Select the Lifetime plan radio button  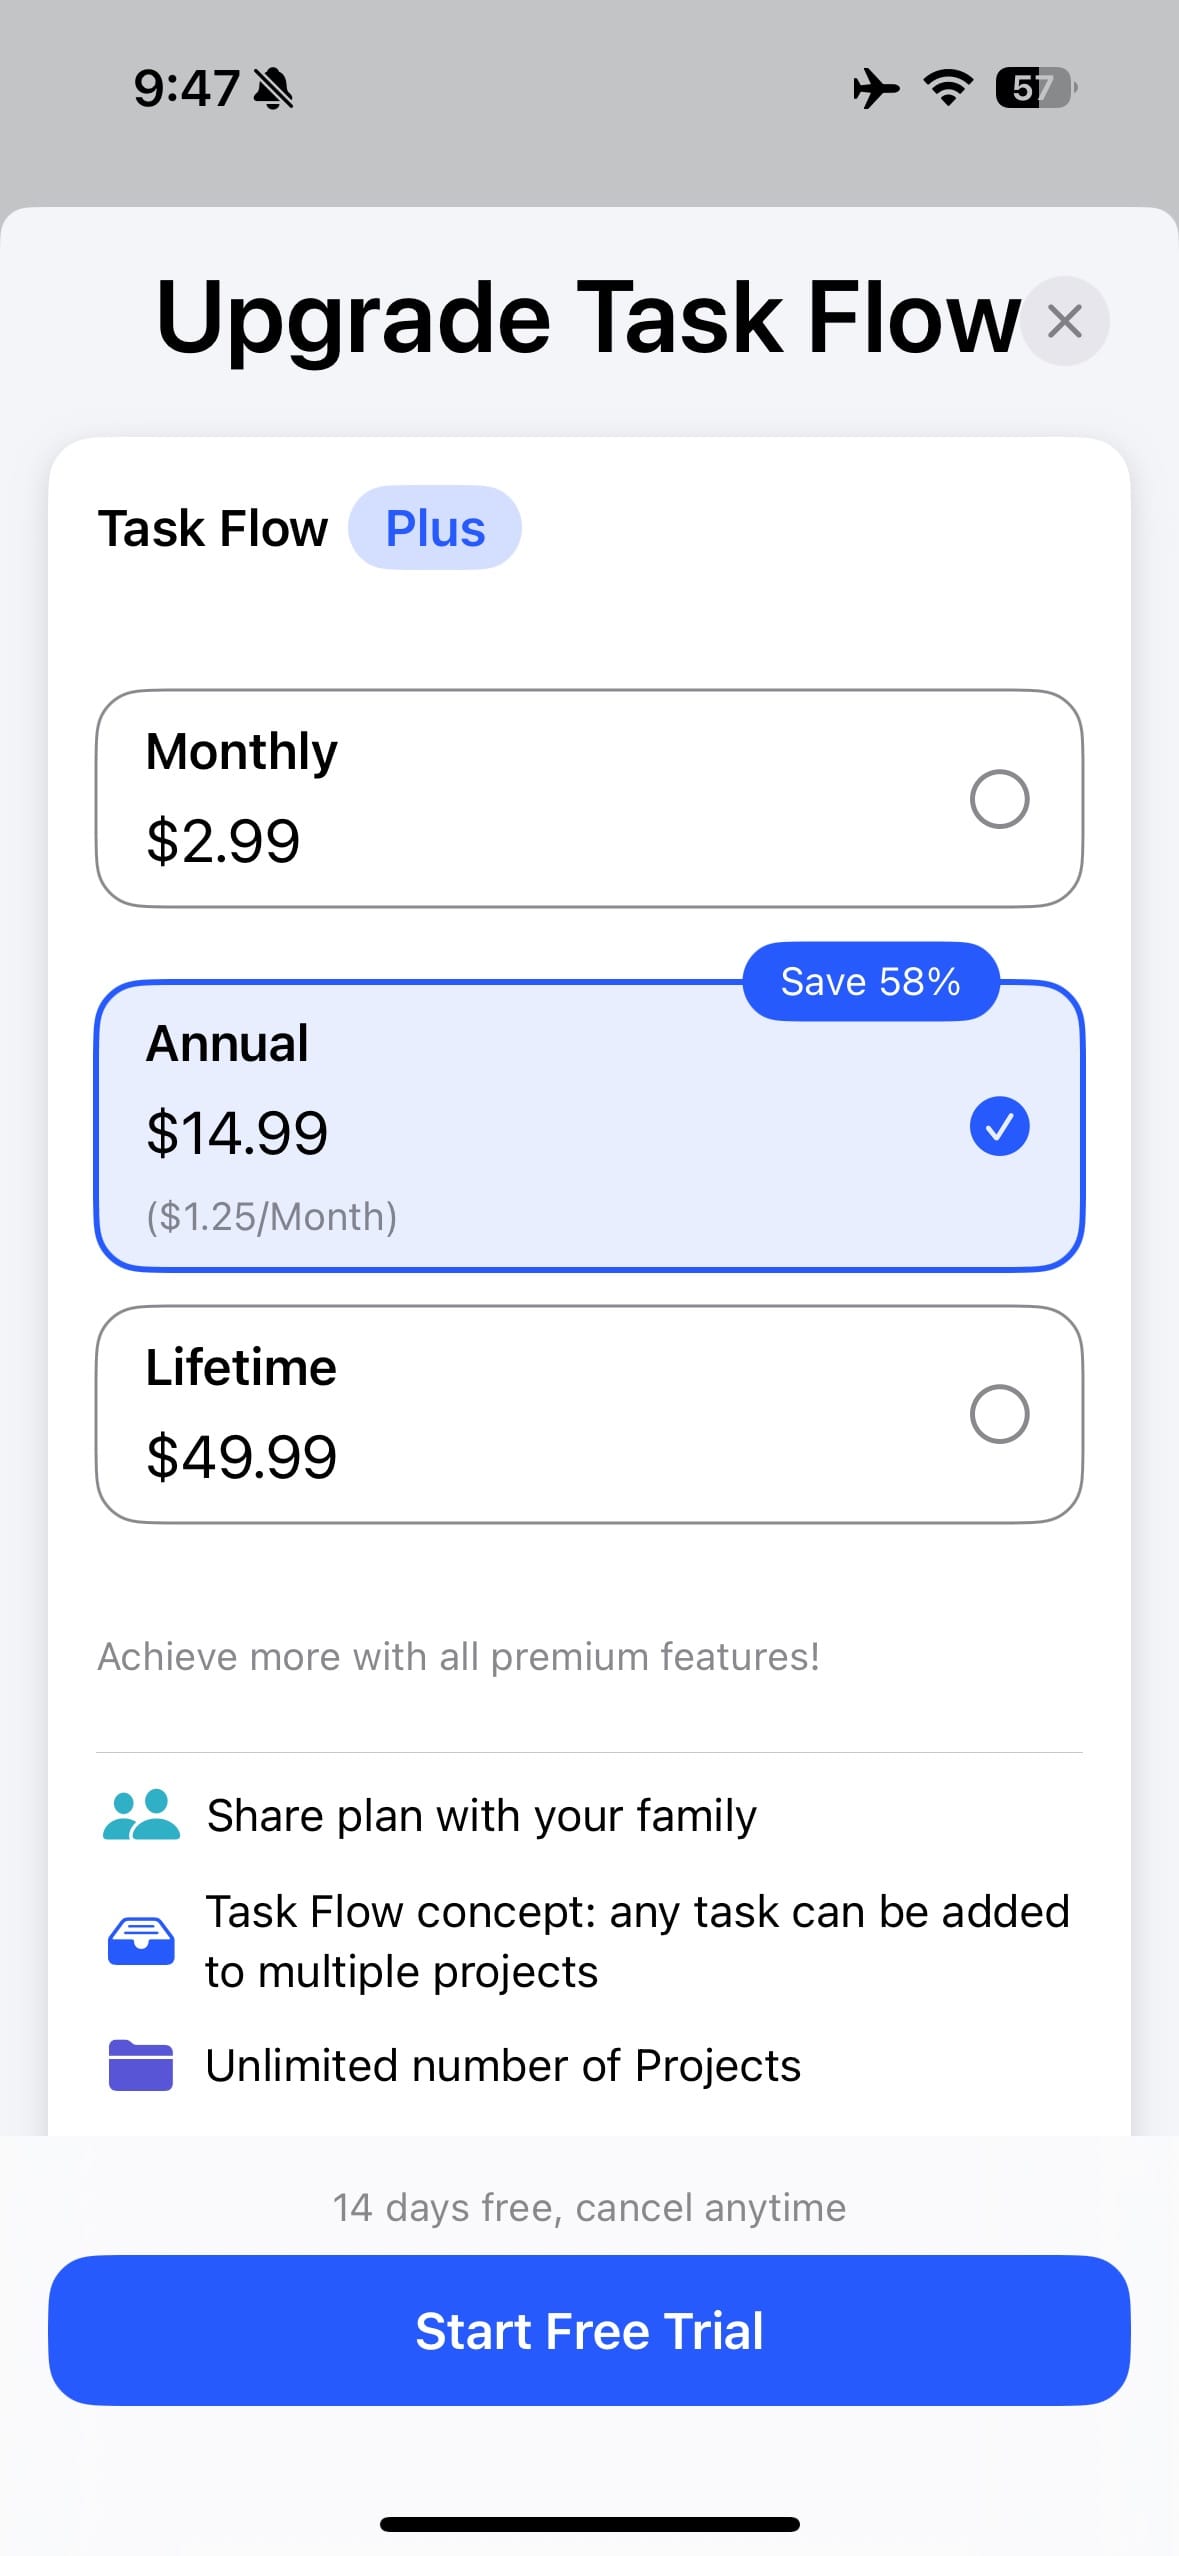(999, 1414)
